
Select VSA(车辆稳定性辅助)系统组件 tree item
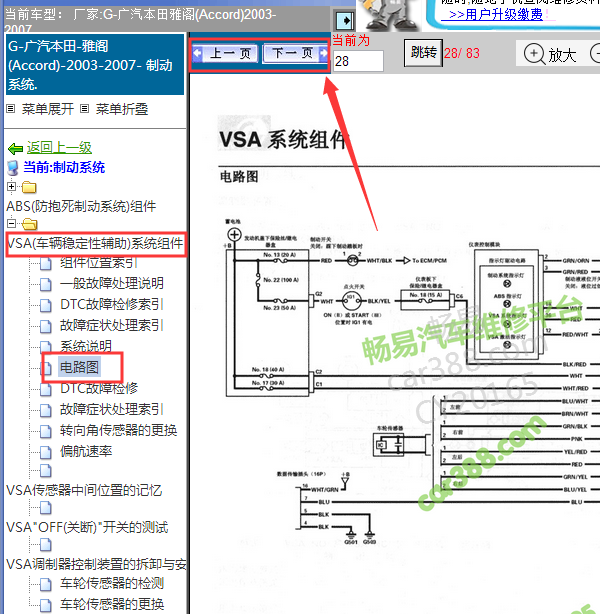[x=95, y=244]
